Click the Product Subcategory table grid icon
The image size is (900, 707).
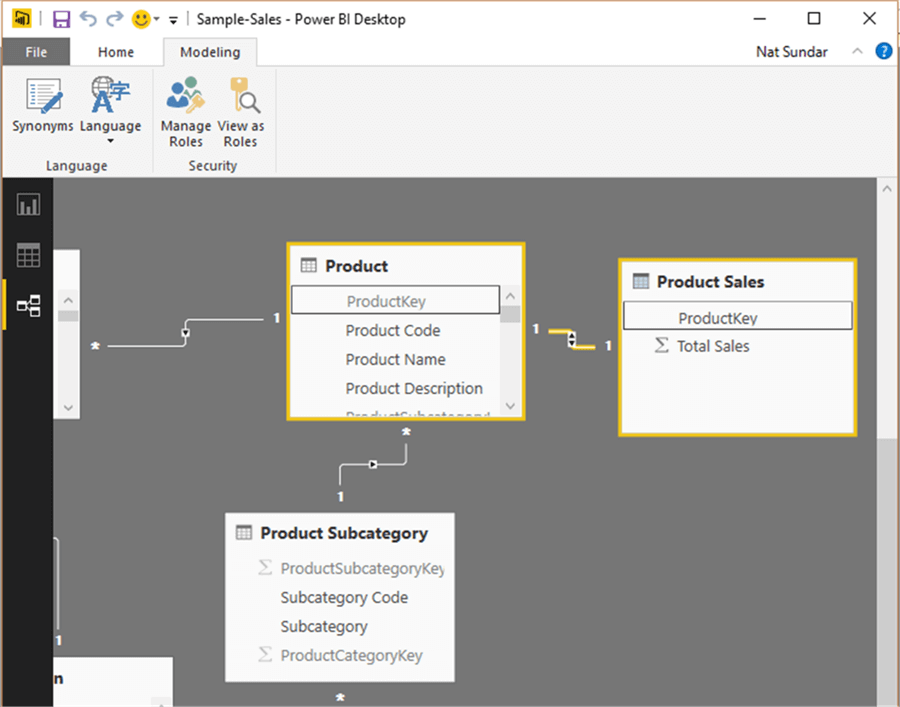[x=244, y=533]
